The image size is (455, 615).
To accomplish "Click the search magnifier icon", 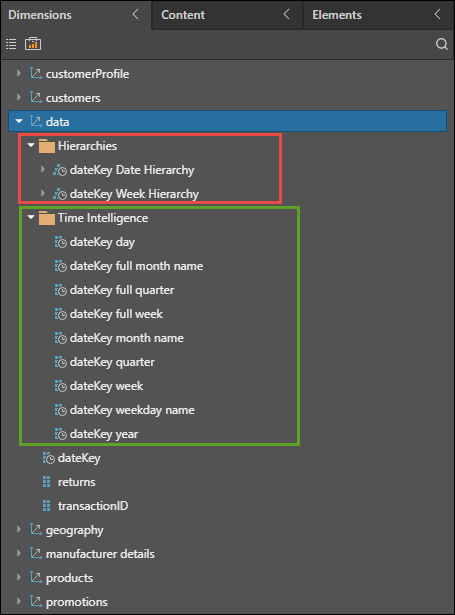I will coord(442,44).
